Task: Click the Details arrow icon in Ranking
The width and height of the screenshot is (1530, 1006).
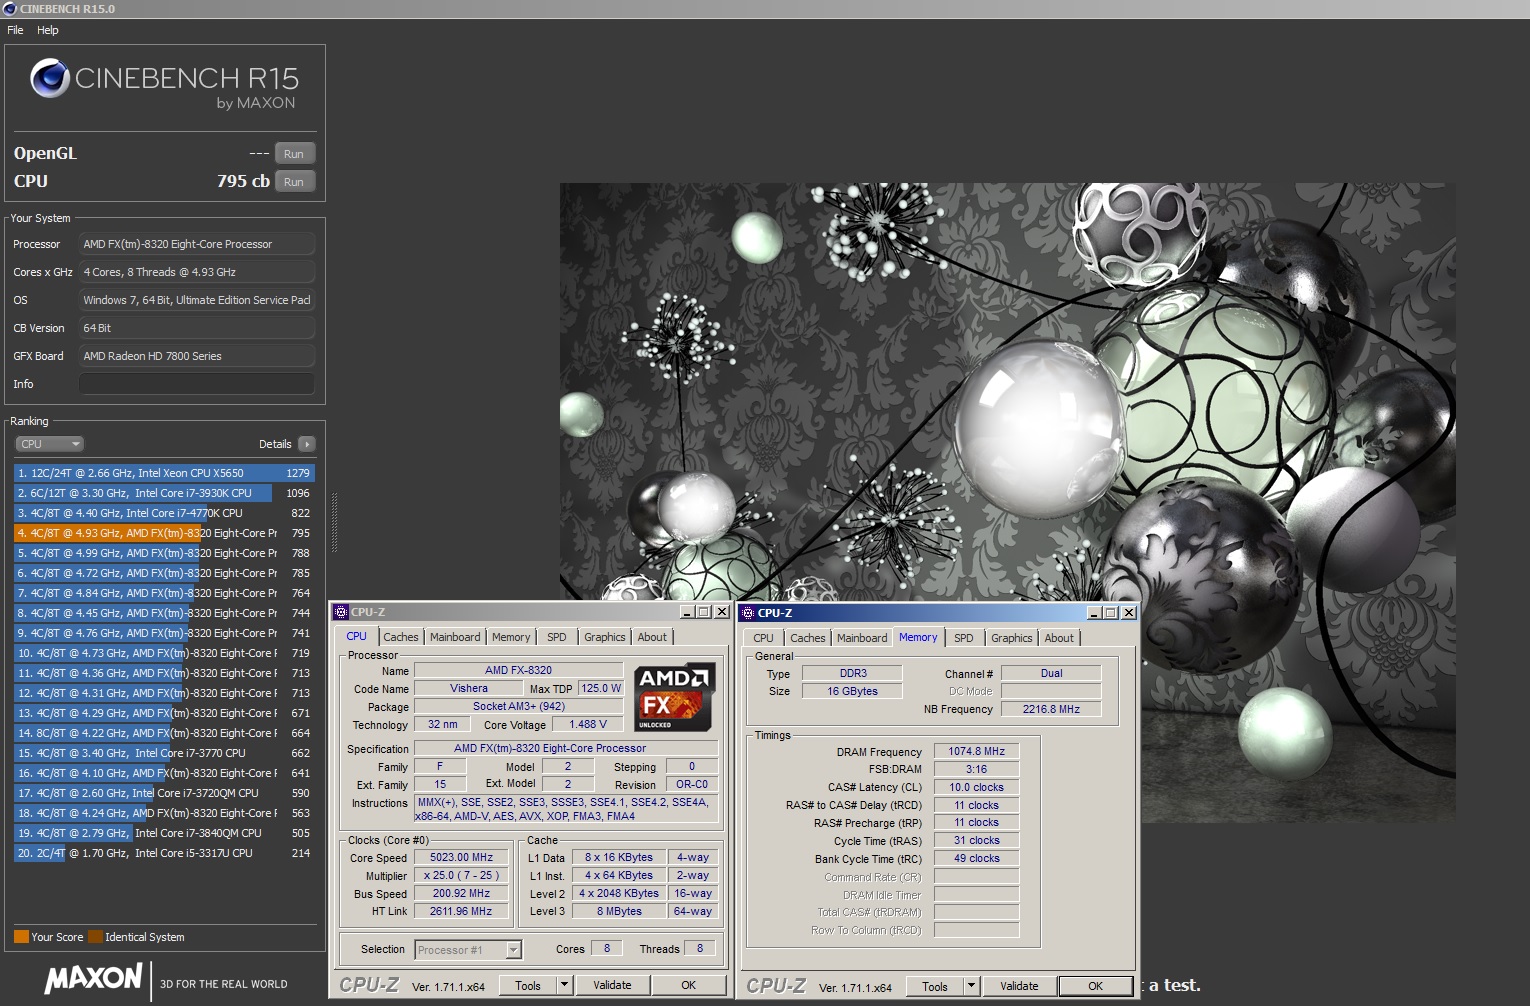Action: tap(306, 444)
